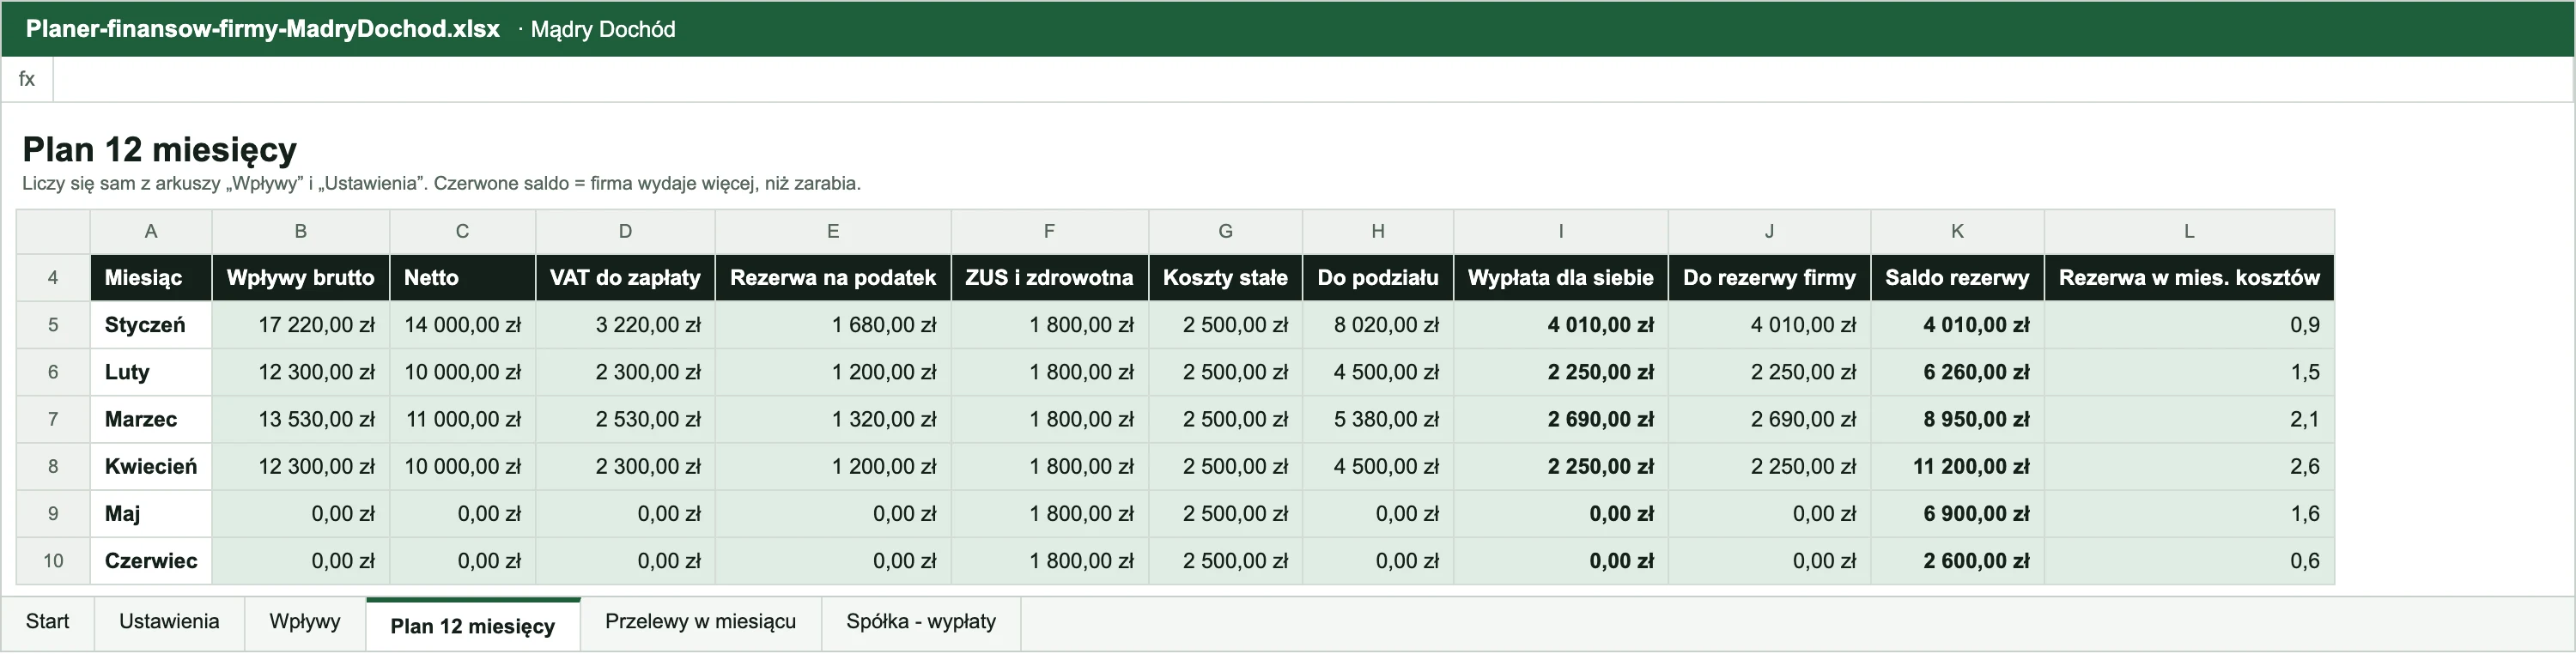2576x654 pixels.
Task: Click cell with 8 020,00 zł
Action: point(1378,325)
